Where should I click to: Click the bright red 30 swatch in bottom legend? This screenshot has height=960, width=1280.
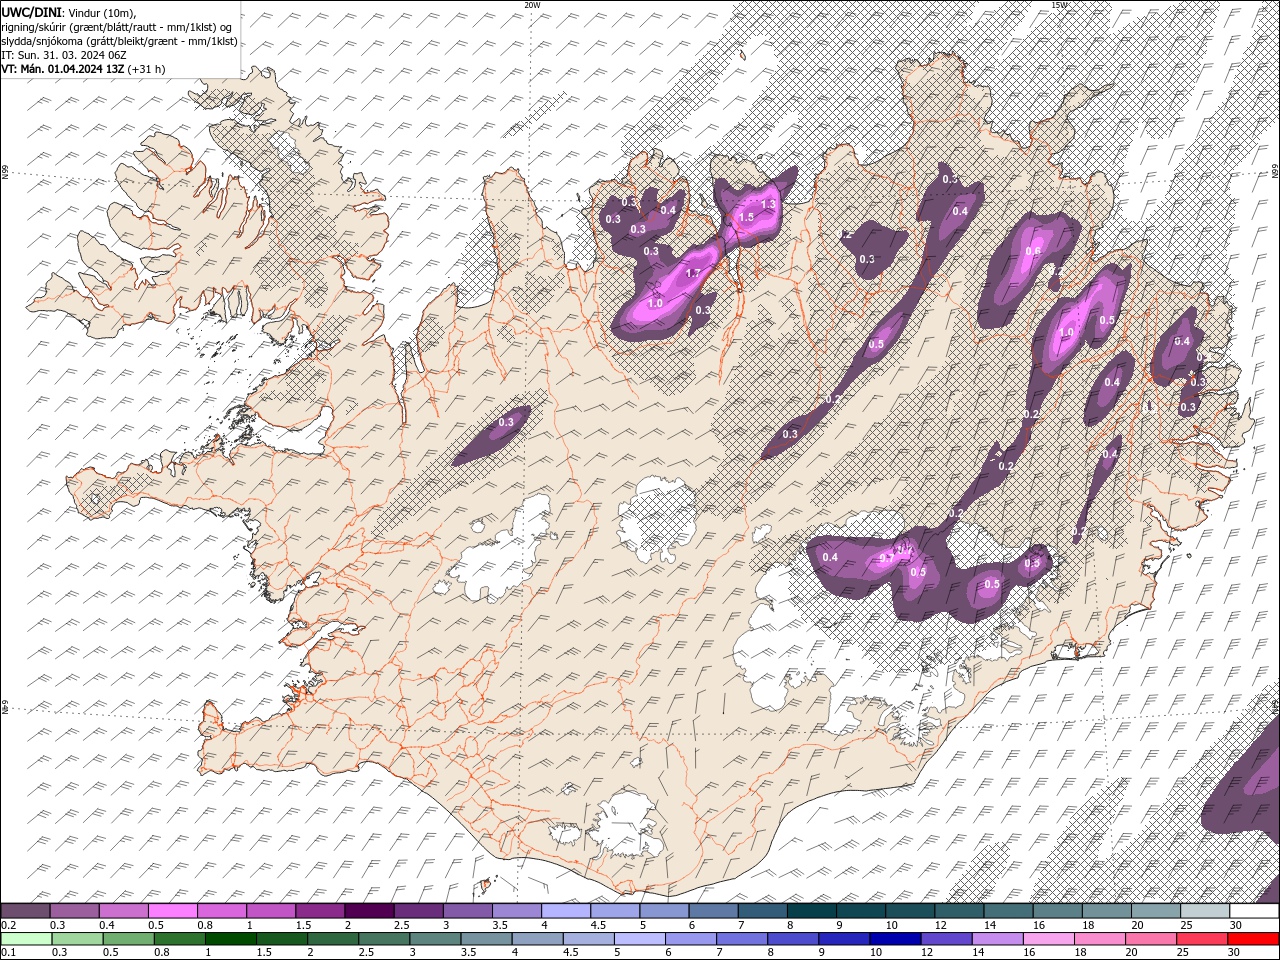point(1253,939)
